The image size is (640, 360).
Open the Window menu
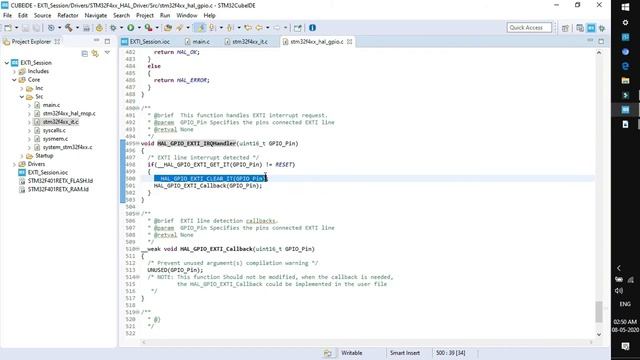(x=187, y=15)
